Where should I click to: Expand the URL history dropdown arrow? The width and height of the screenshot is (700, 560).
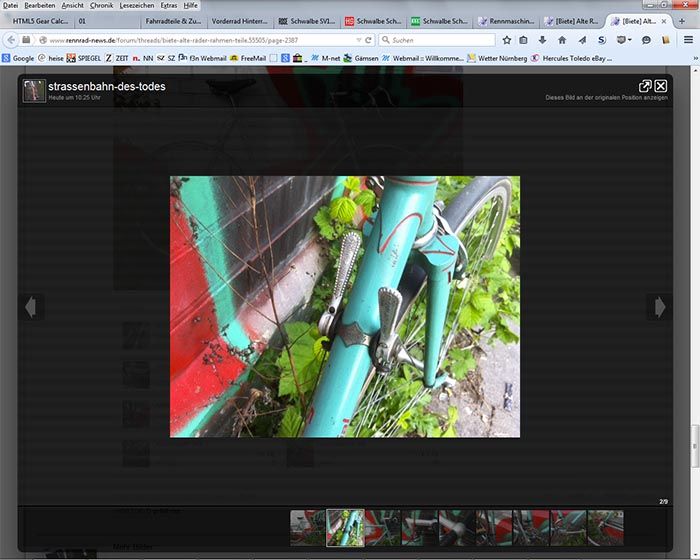357,40
